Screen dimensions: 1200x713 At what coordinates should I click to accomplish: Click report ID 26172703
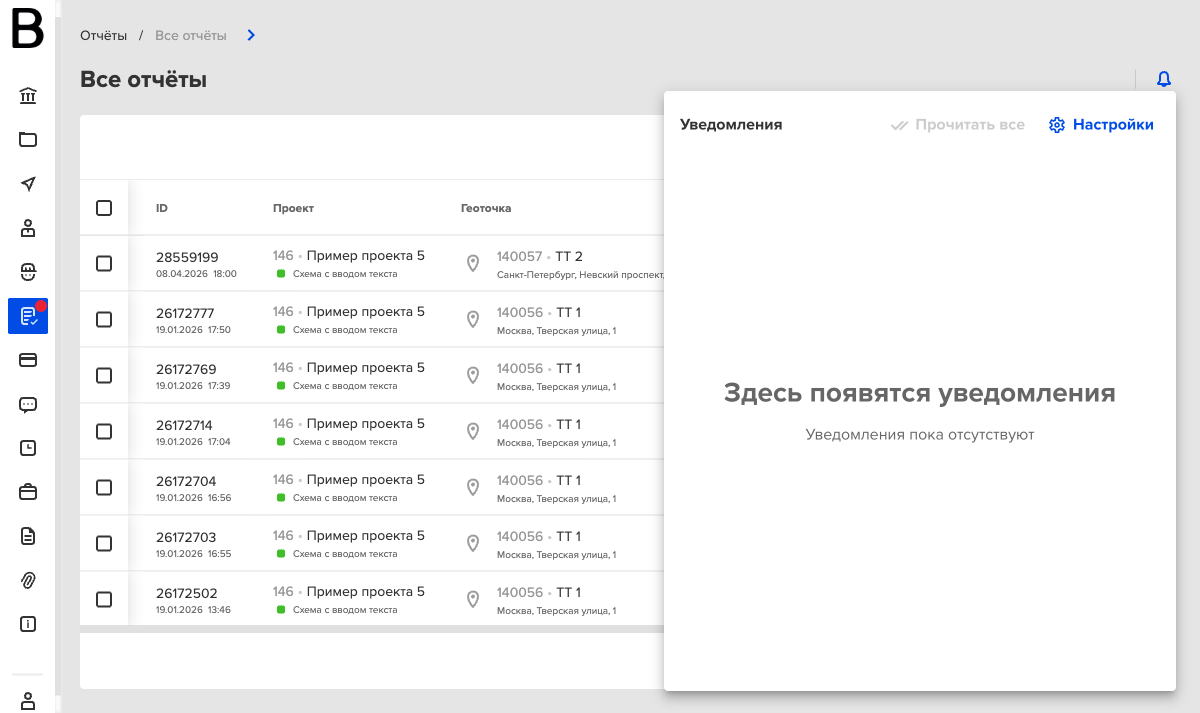pos(186,538)
